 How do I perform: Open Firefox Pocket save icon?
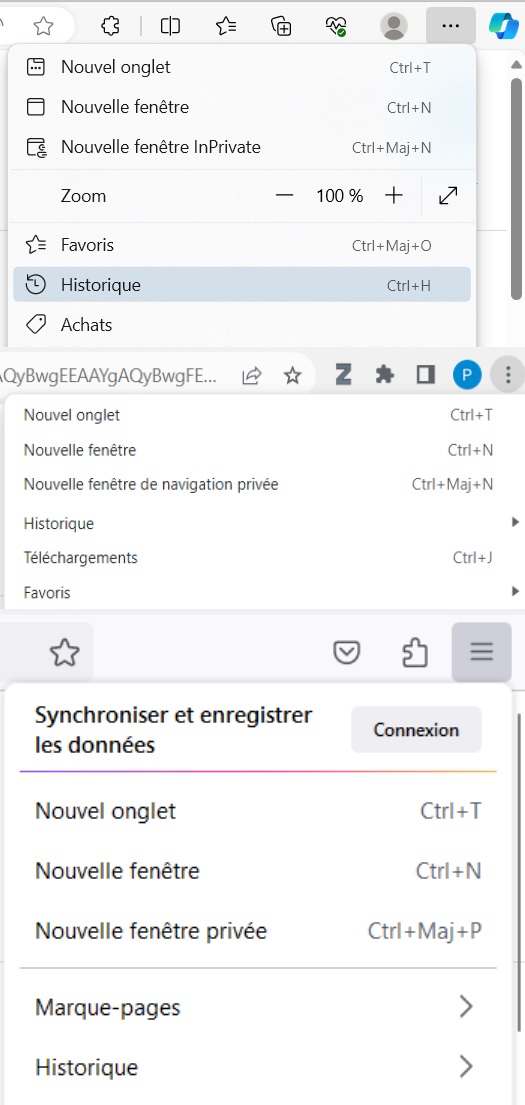click(346, 654)
